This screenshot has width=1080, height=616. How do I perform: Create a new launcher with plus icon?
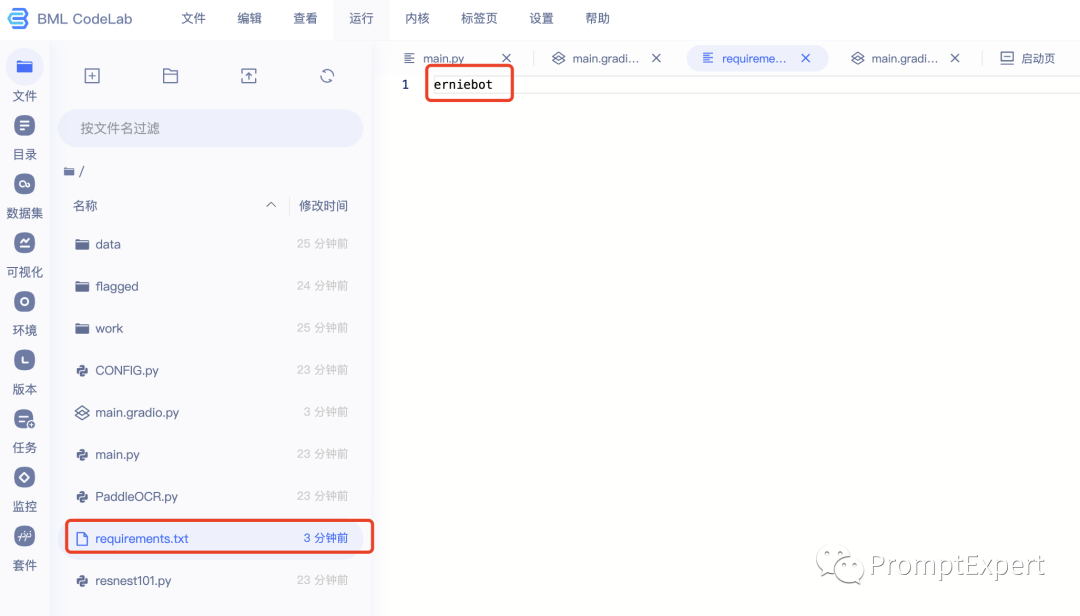pyautogui.click(x=92, y=76)
